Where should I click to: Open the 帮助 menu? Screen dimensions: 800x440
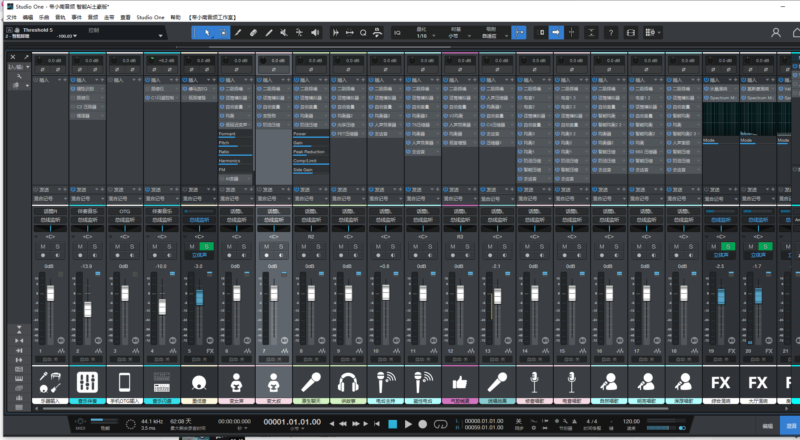point(176,17)
